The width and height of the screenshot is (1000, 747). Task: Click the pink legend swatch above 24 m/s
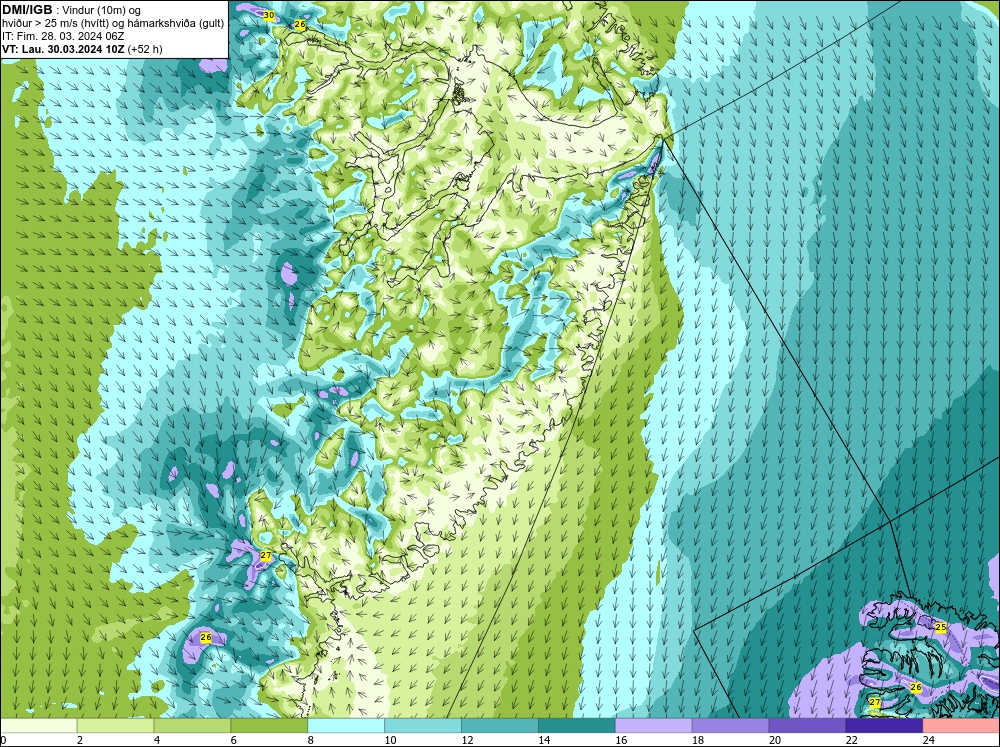pos(961,726)
